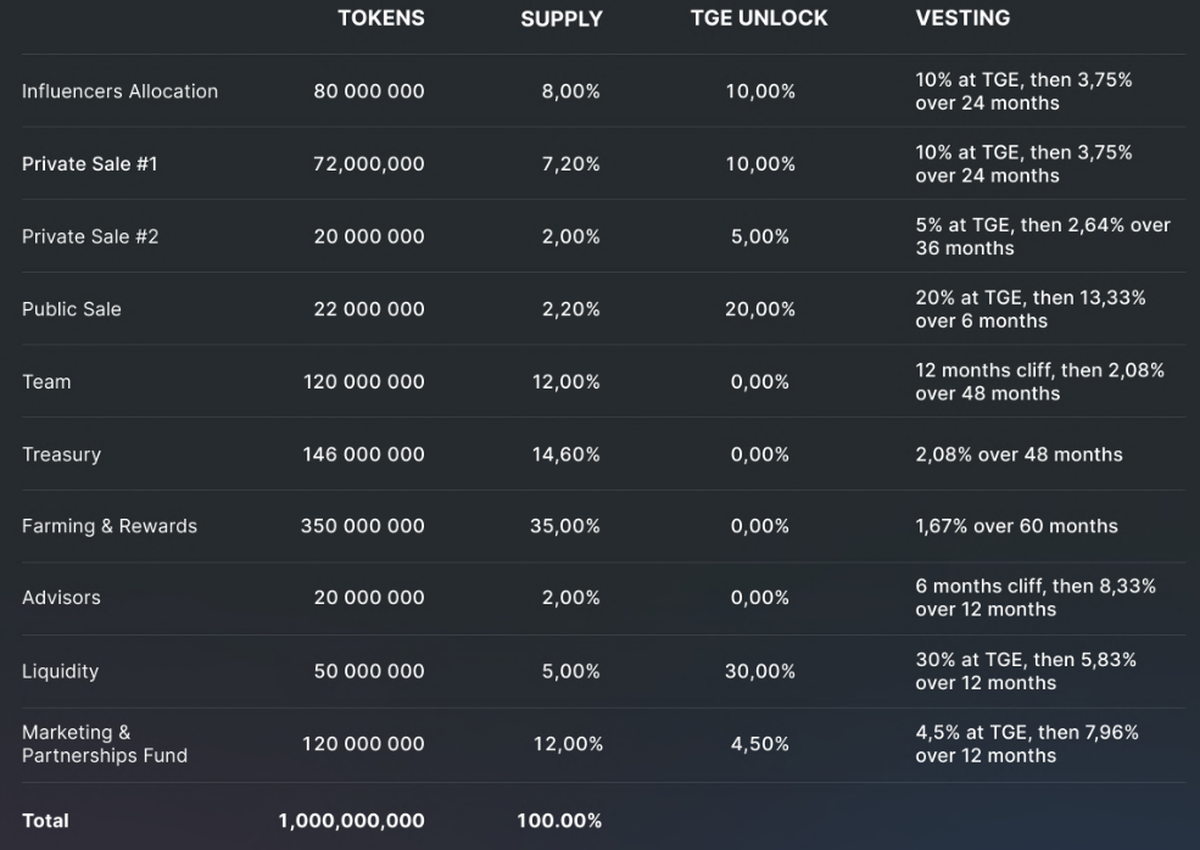Select the Advisors row label

[62, 598]
